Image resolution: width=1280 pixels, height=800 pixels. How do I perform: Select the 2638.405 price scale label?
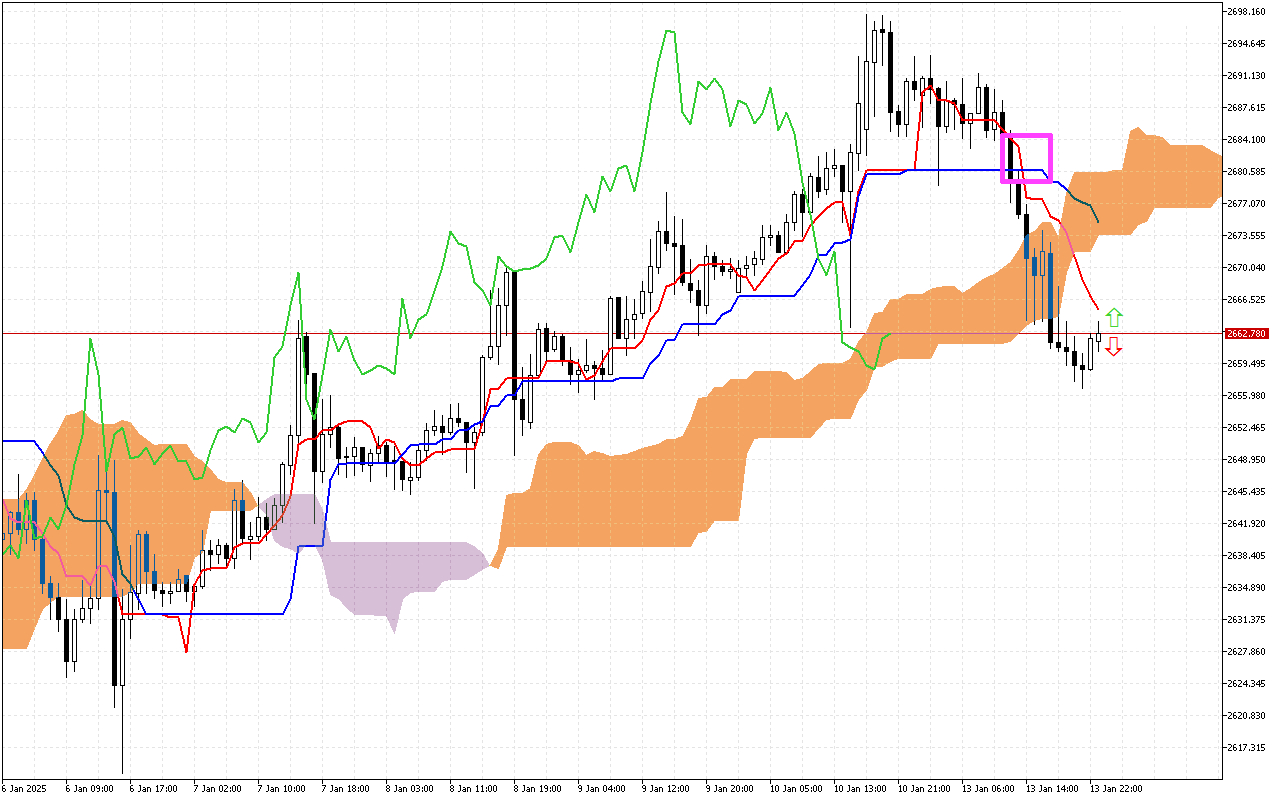(1247, 556)
